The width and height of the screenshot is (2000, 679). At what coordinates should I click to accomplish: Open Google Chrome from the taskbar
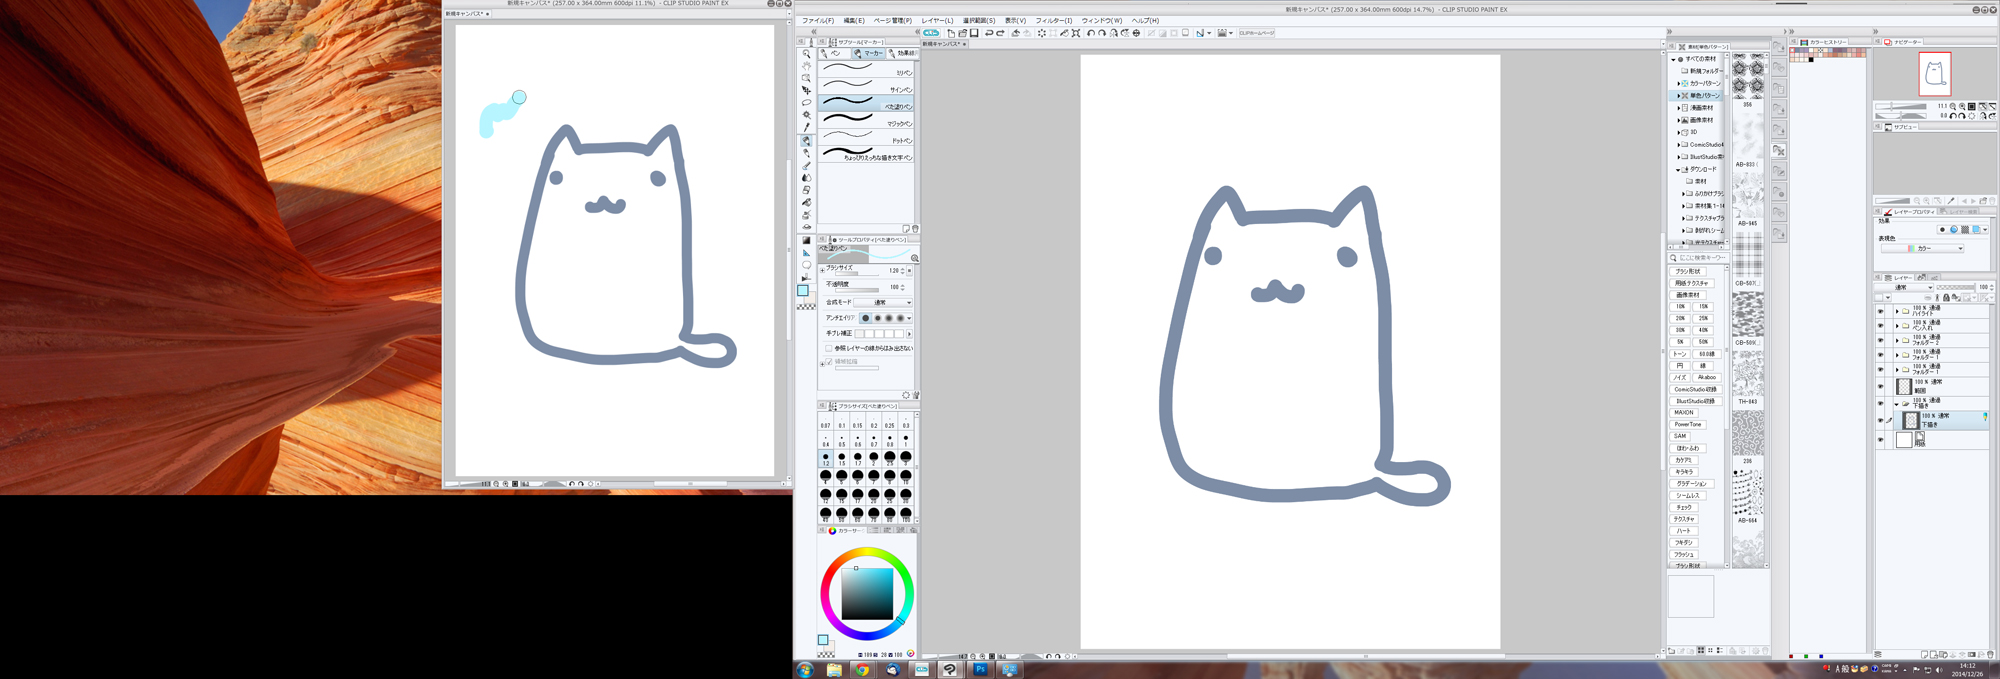click(862, 669)
